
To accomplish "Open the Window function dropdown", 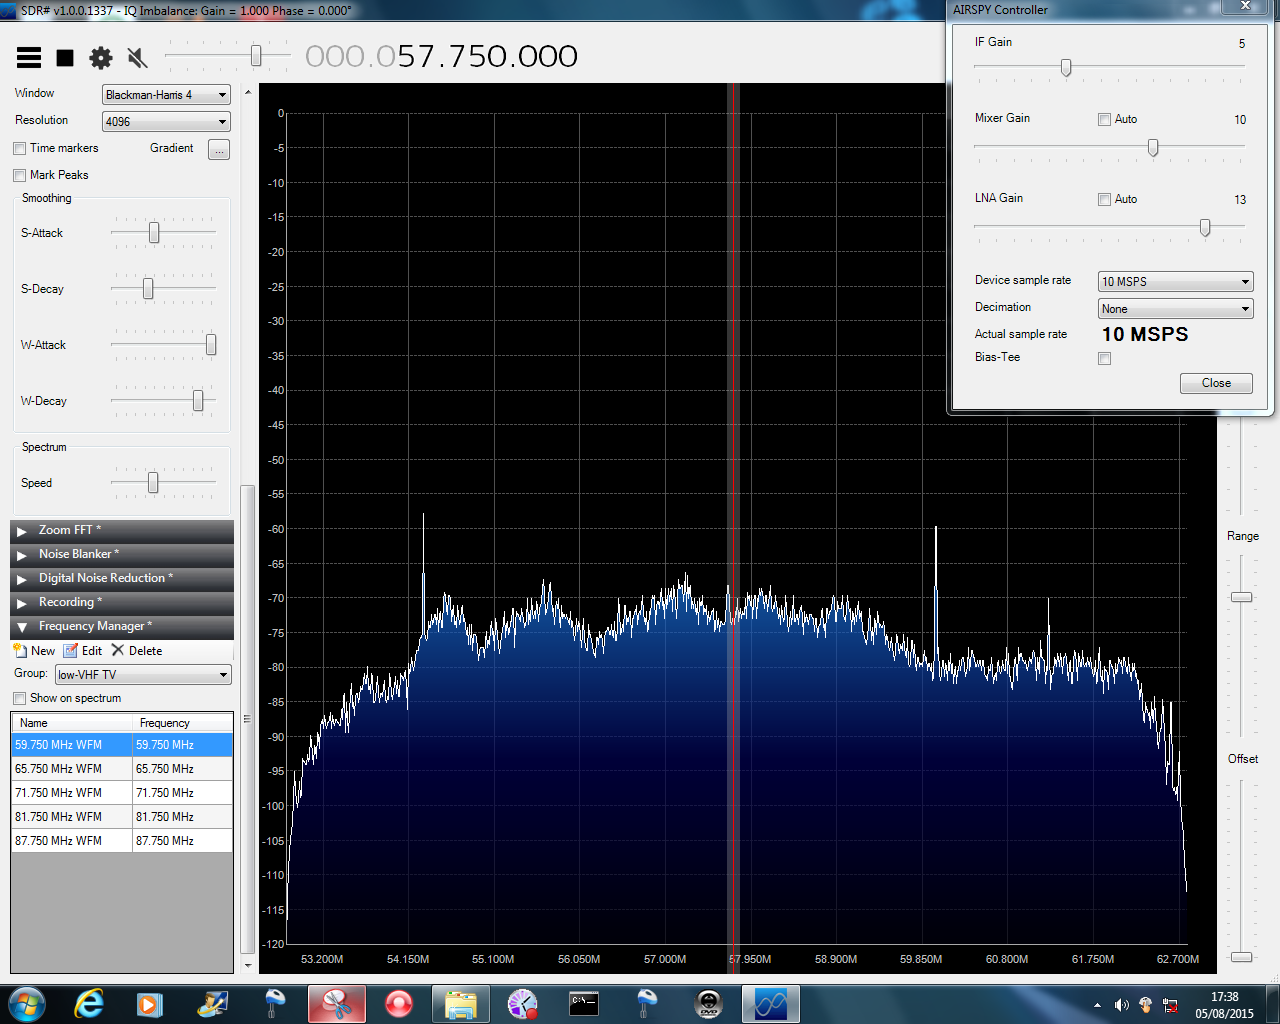I will pos(166,95).
